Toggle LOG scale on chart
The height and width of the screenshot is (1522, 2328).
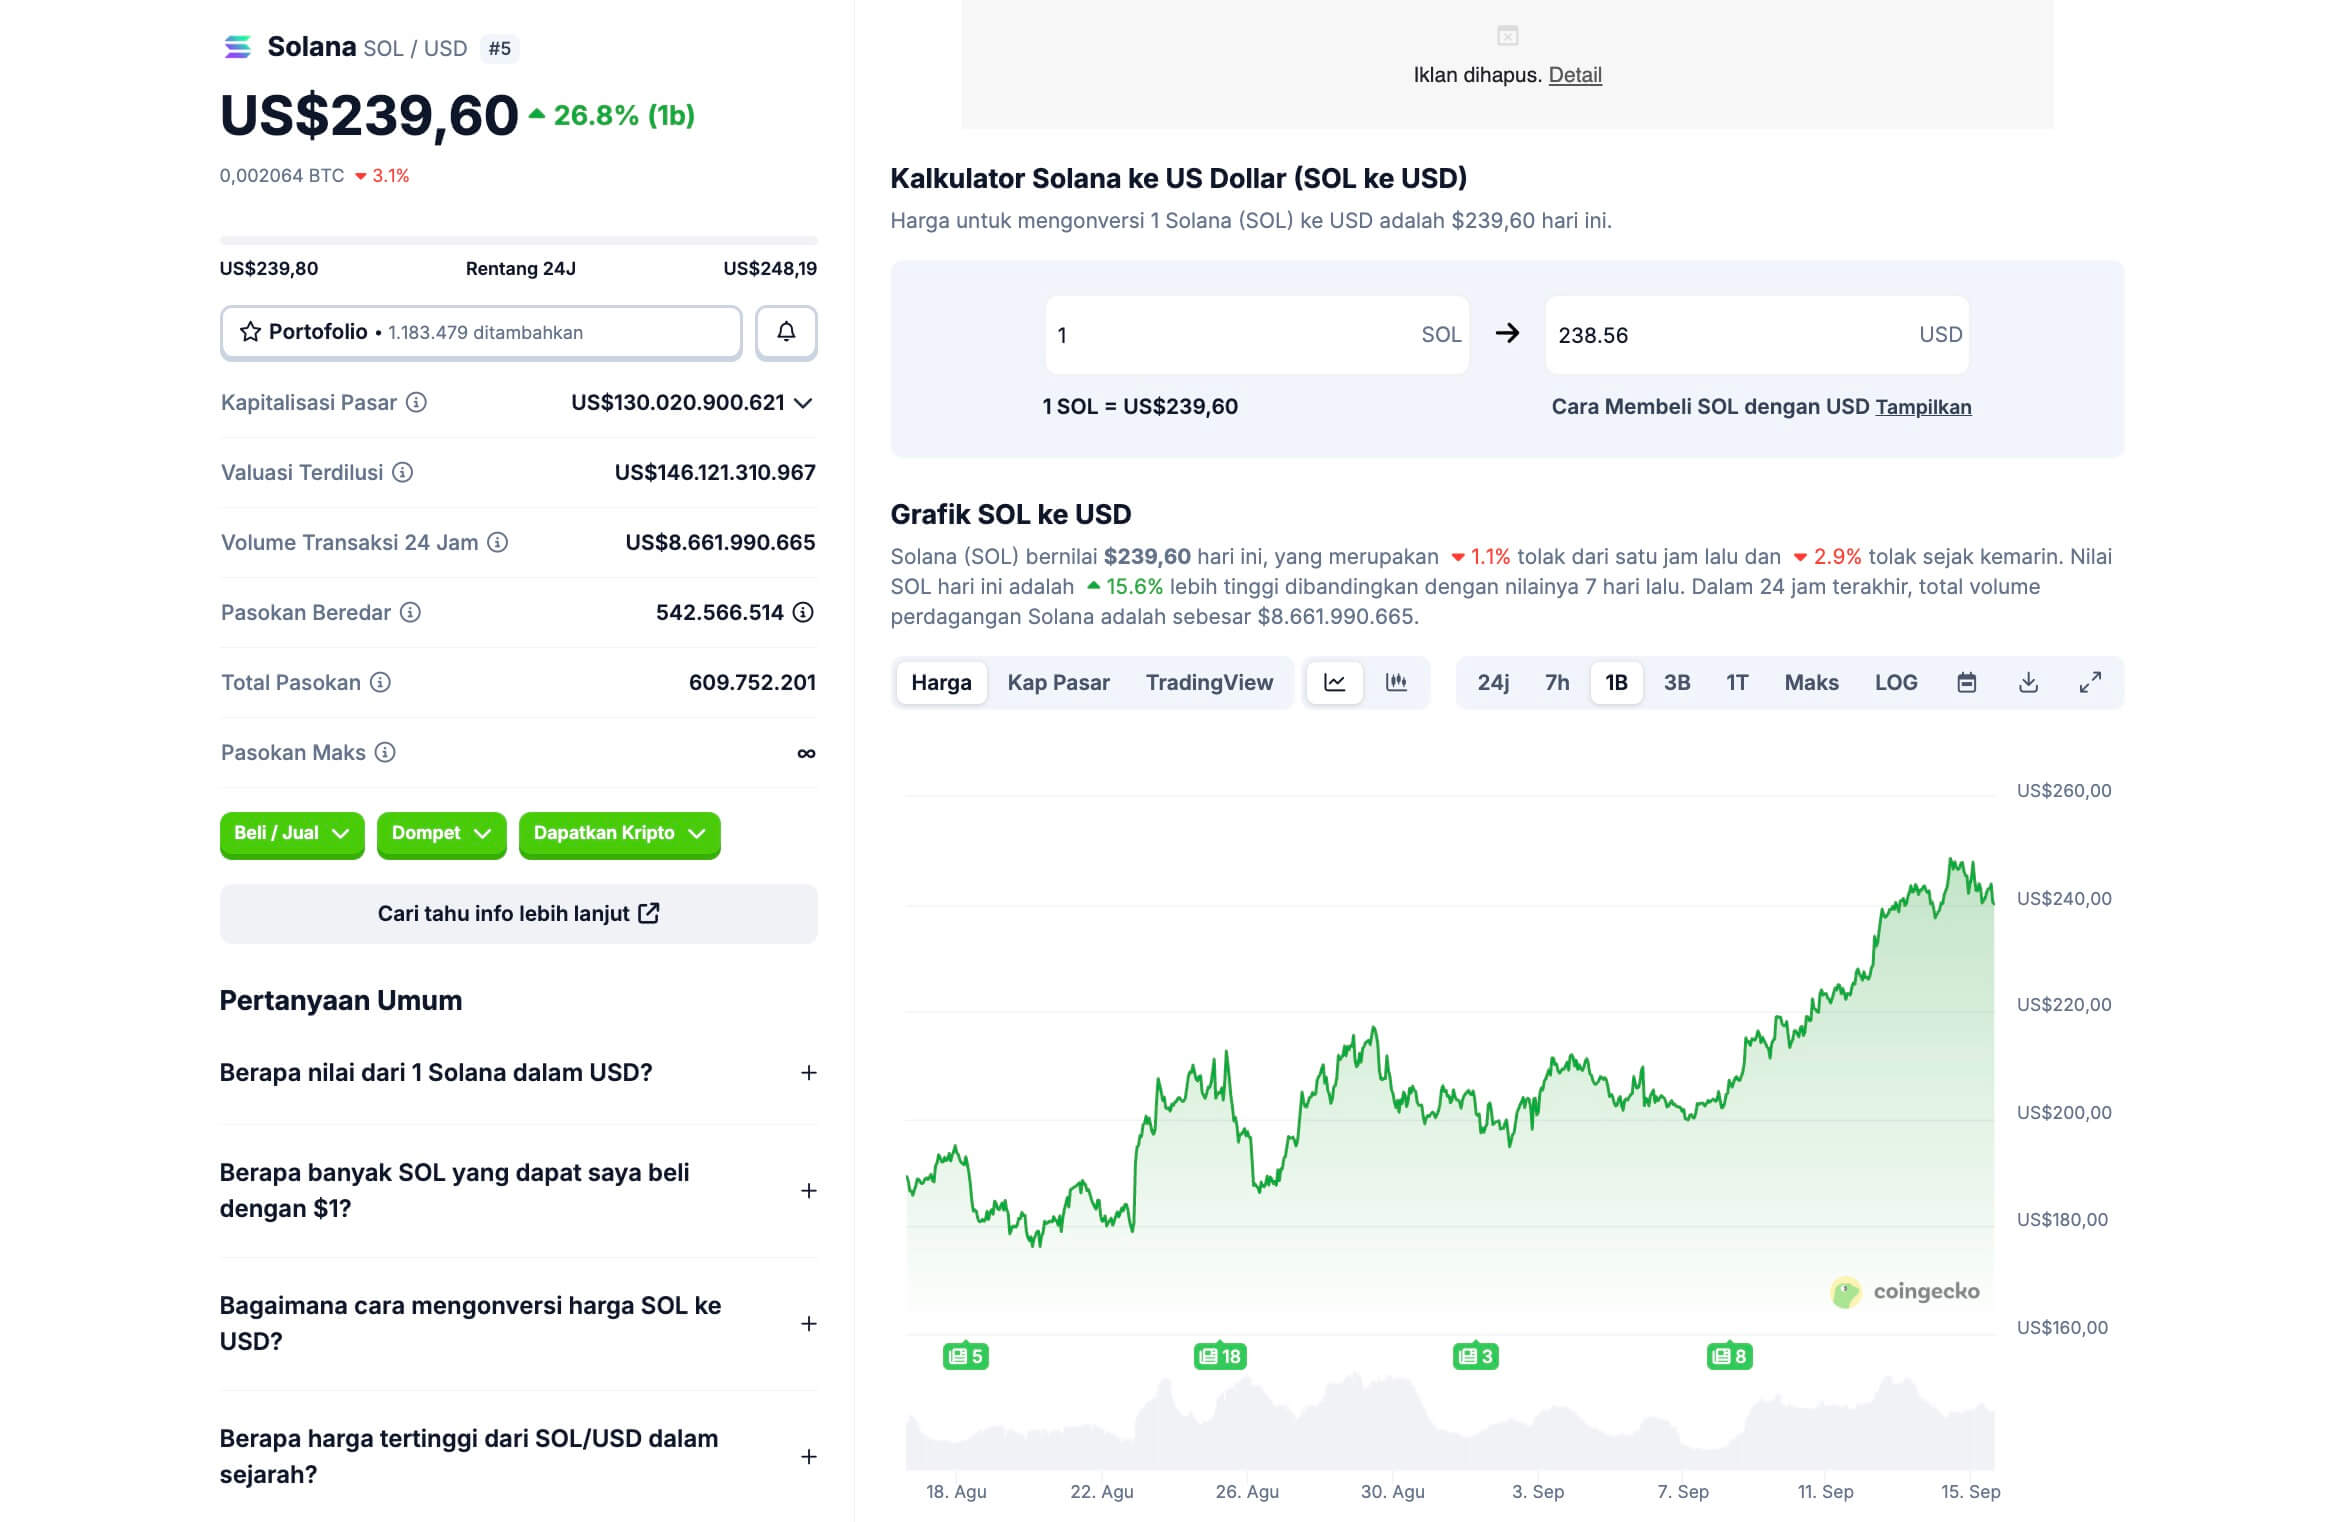click(1896, 682)
